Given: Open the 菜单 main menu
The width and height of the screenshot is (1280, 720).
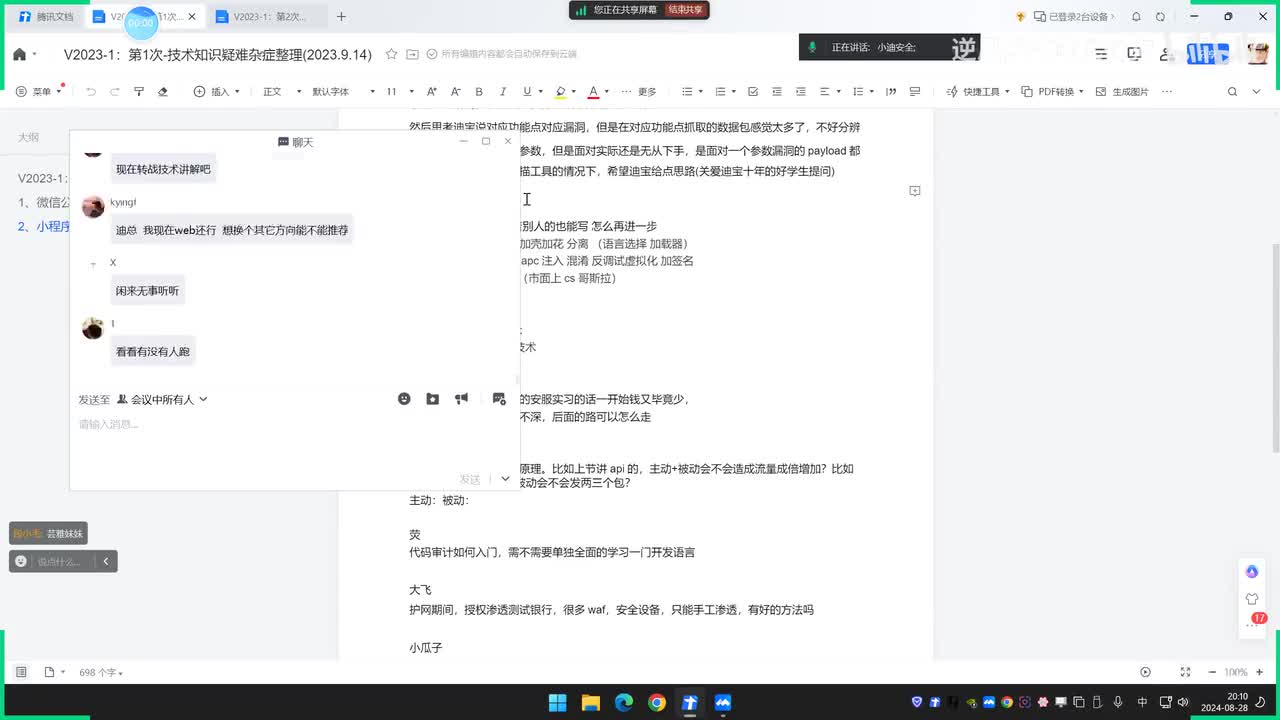Looking at the screenshot, I should tap(40, 91).
